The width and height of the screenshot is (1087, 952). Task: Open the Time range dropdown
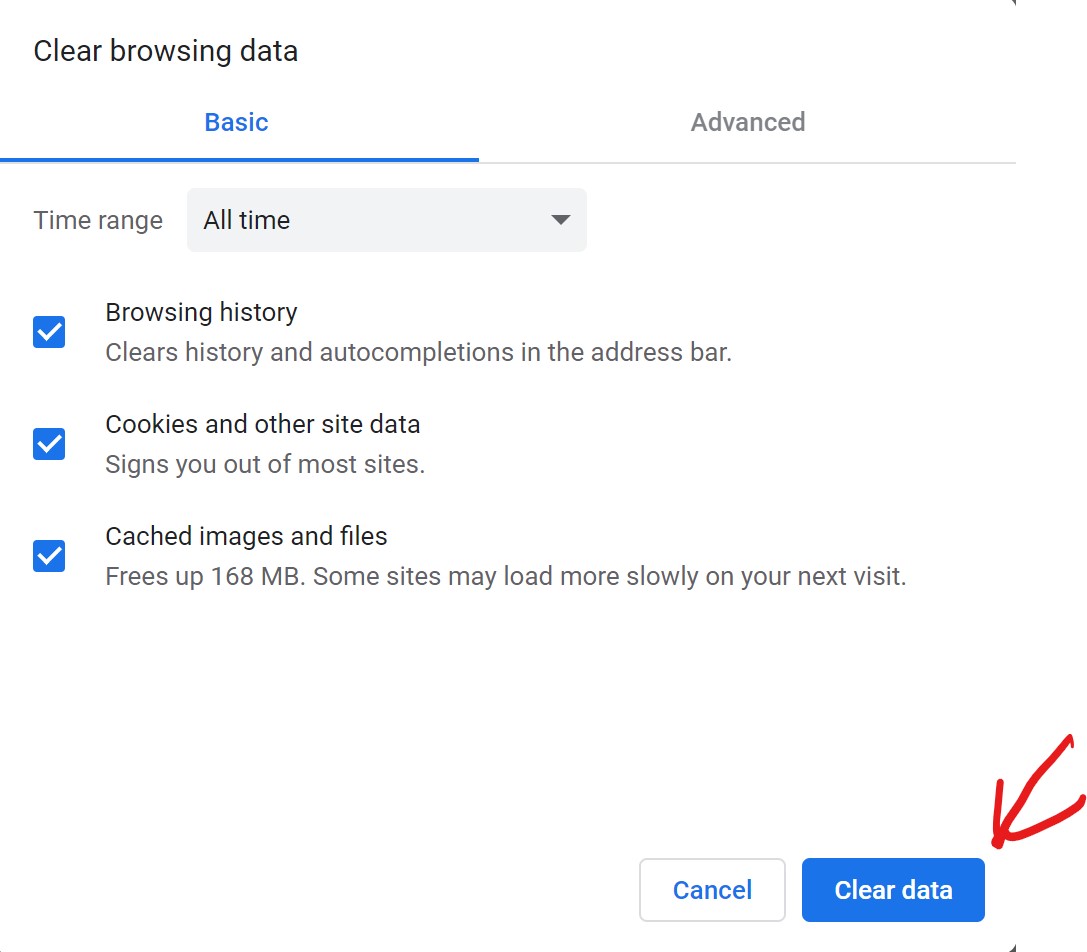click(x=387, y=220)
